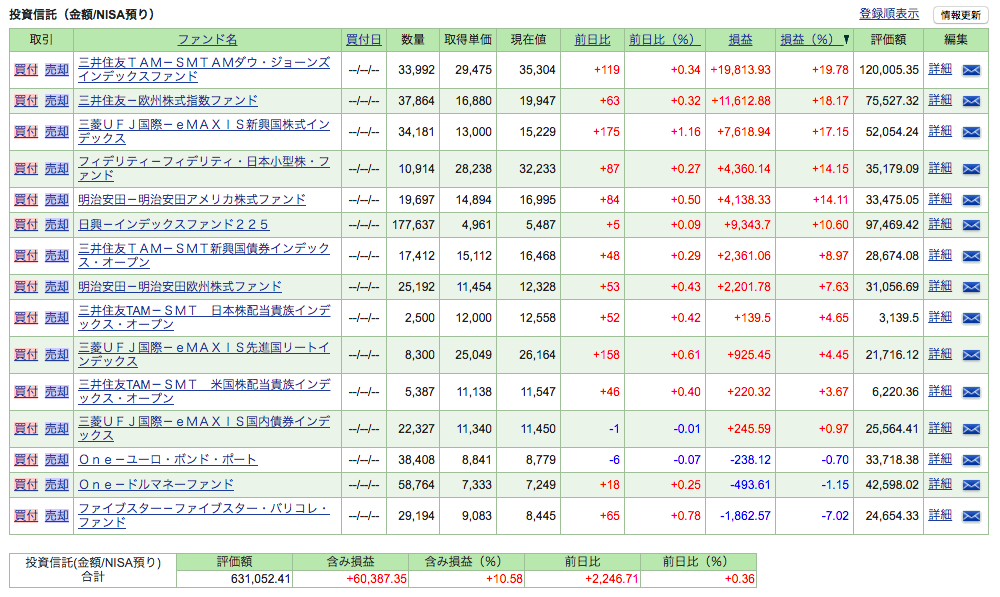The width and height of the screenshot is (1000, 597).
Task: Click 買付 for eMAXIS新興国株式インデックス
Action: click(26, 132)
